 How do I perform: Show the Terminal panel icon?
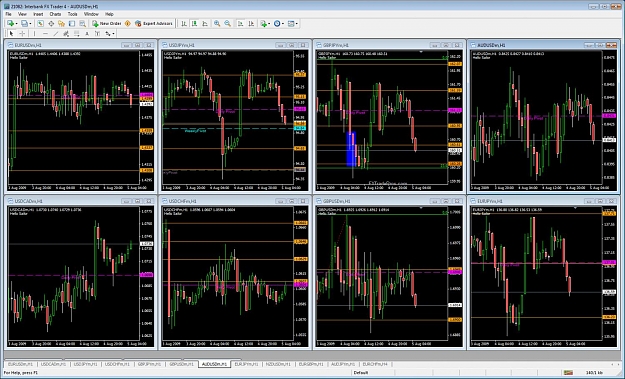[72, 24]
